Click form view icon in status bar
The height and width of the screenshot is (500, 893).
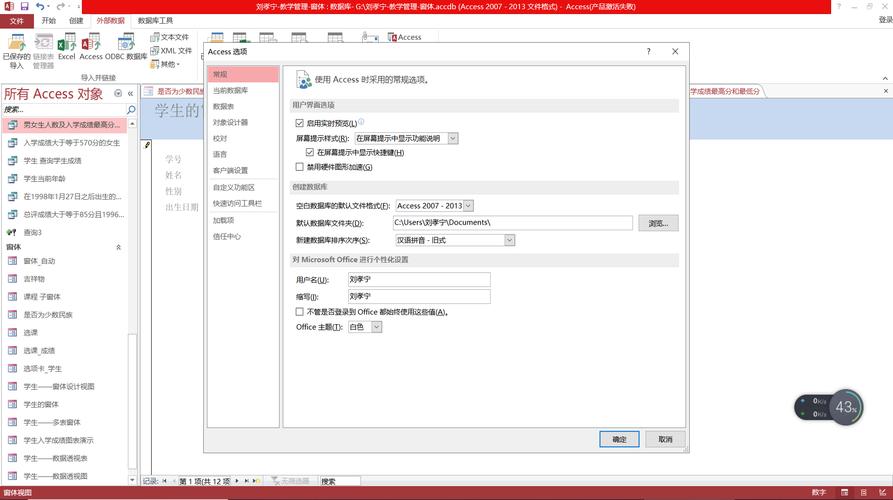[x=845, y=493]
